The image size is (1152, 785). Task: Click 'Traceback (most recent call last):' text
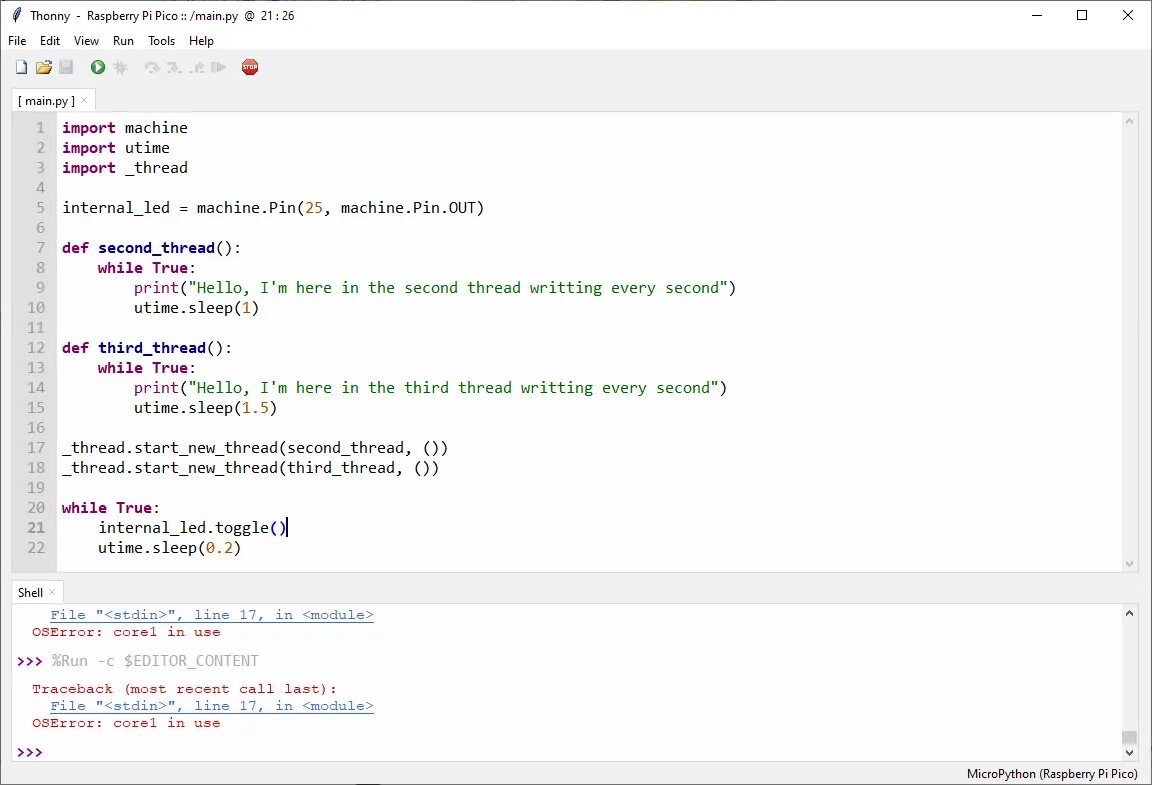coord(184,689)
